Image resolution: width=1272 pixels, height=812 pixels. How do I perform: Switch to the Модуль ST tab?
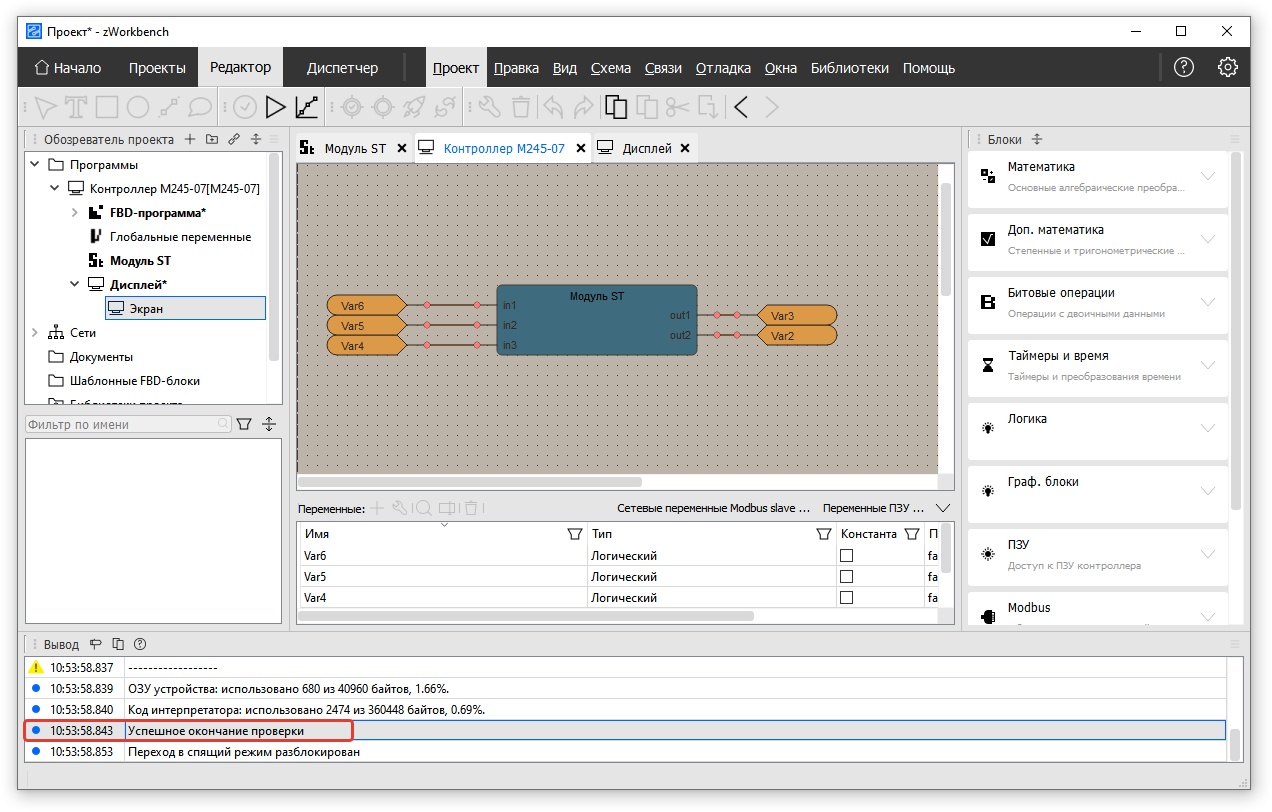[354, 148]
